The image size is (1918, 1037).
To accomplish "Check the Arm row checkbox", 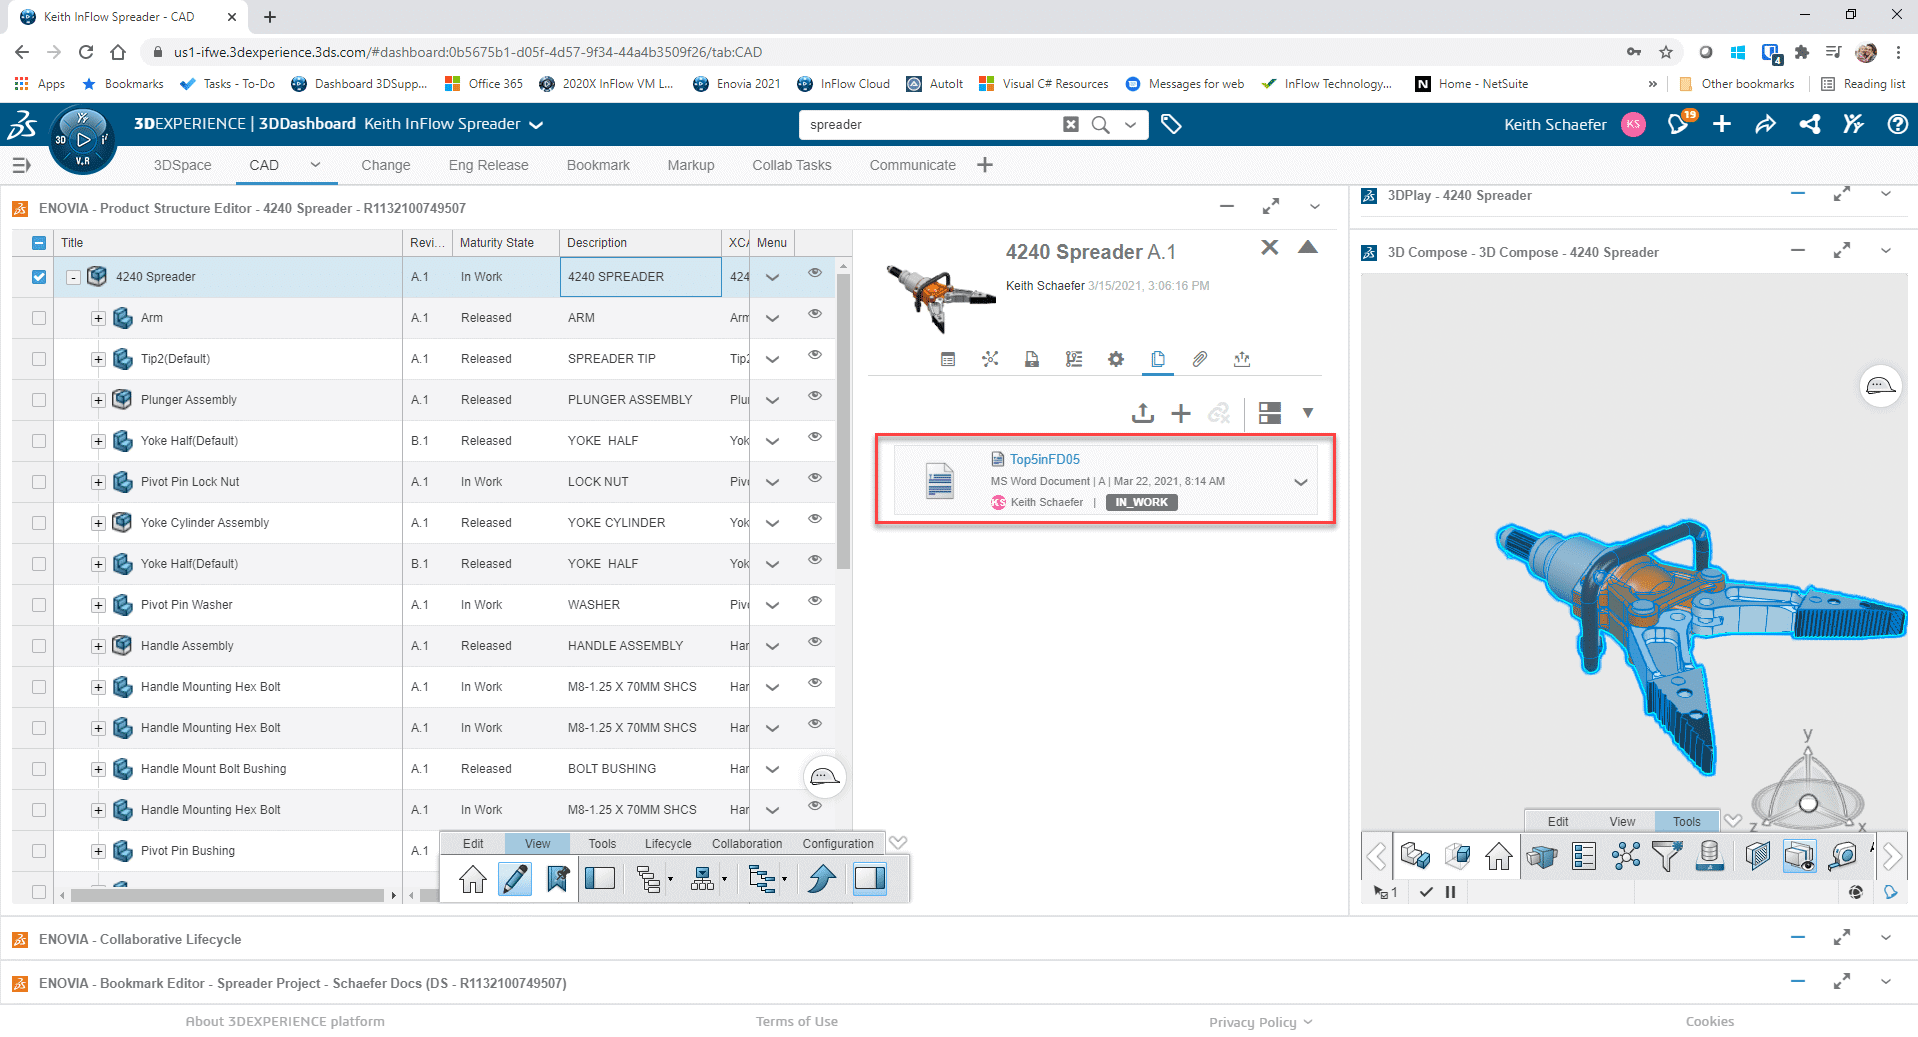I will click(x=38, y=317).
